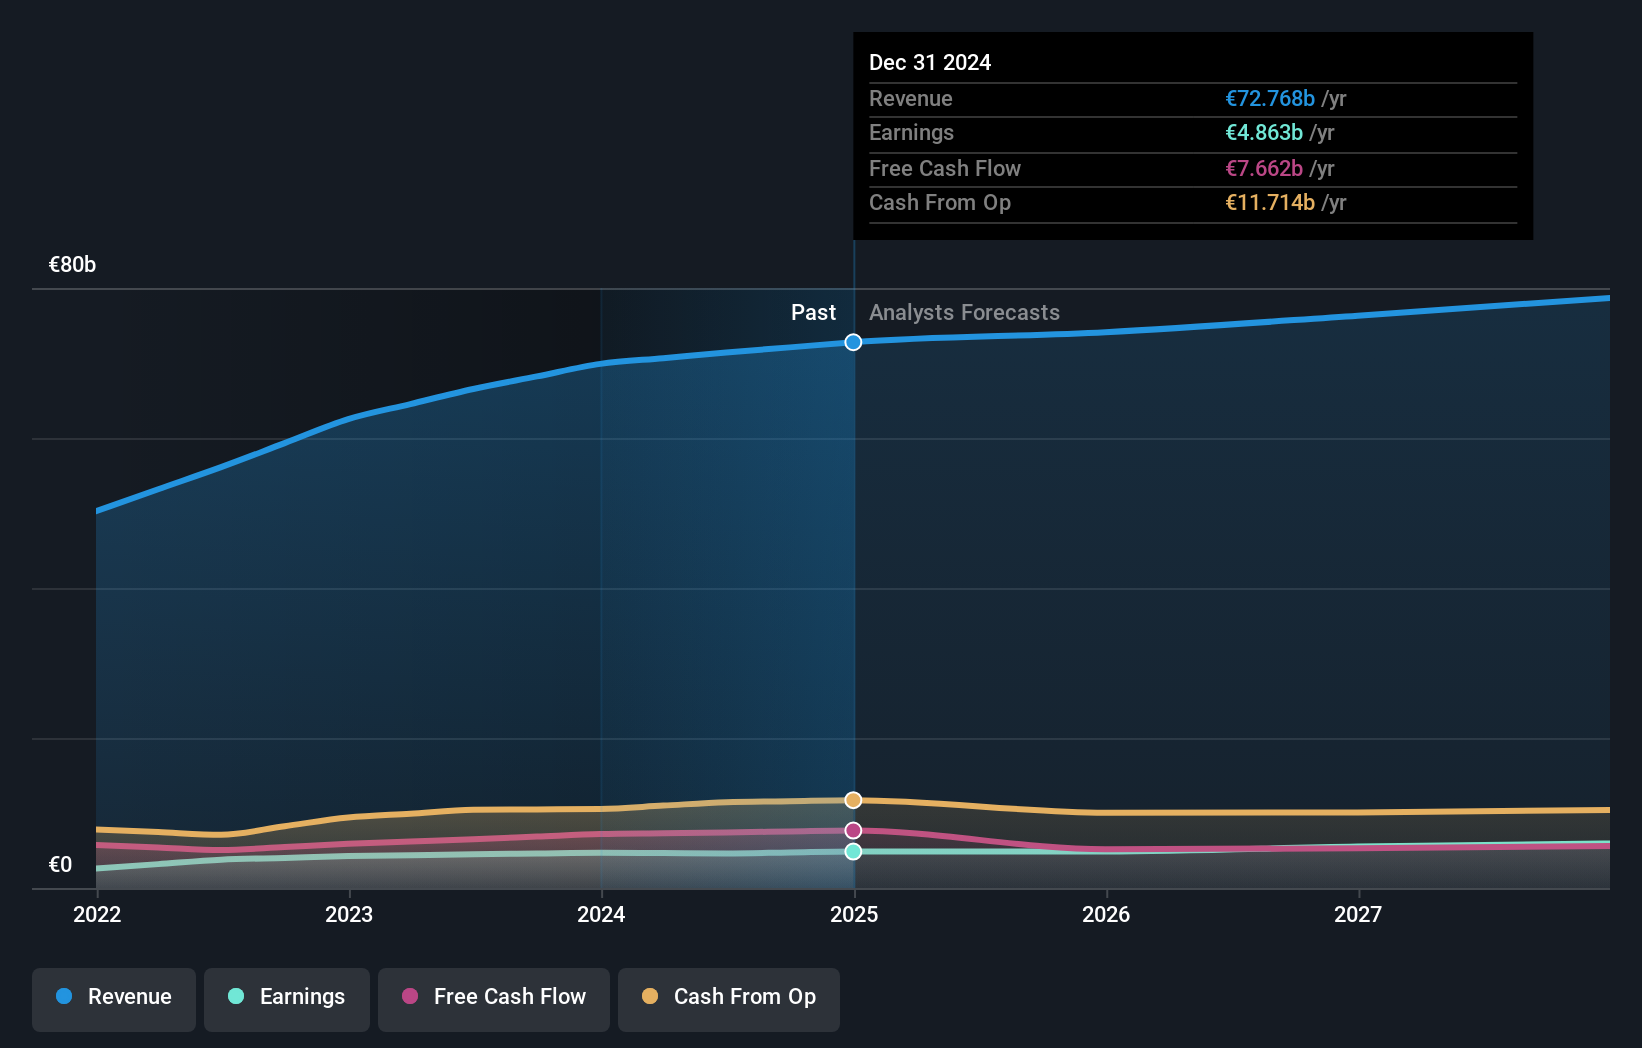The width and height of the screenshot is (1642, 1048).
Task: Click the Analysts Forecasts label
Action: click(x=964, y=313)
